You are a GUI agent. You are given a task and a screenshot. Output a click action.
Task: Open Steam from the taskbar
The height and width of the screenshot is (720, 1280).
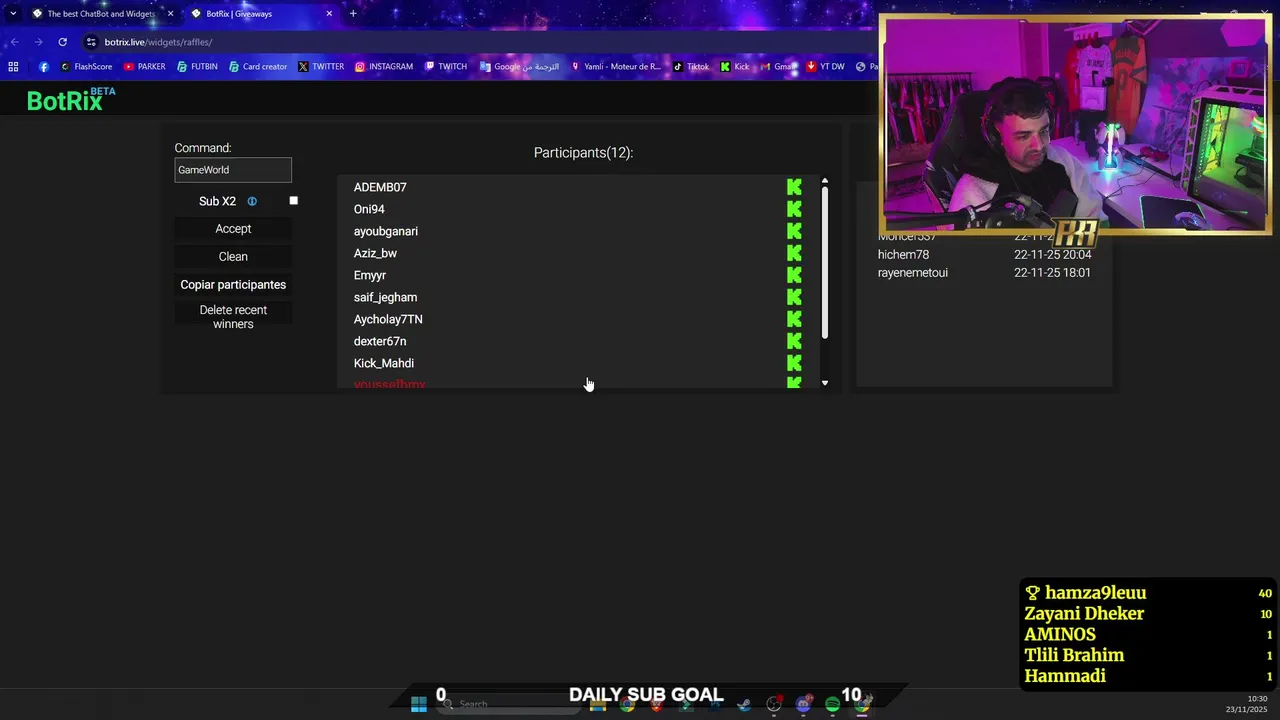pyautogui.click(x=744, y=704)
